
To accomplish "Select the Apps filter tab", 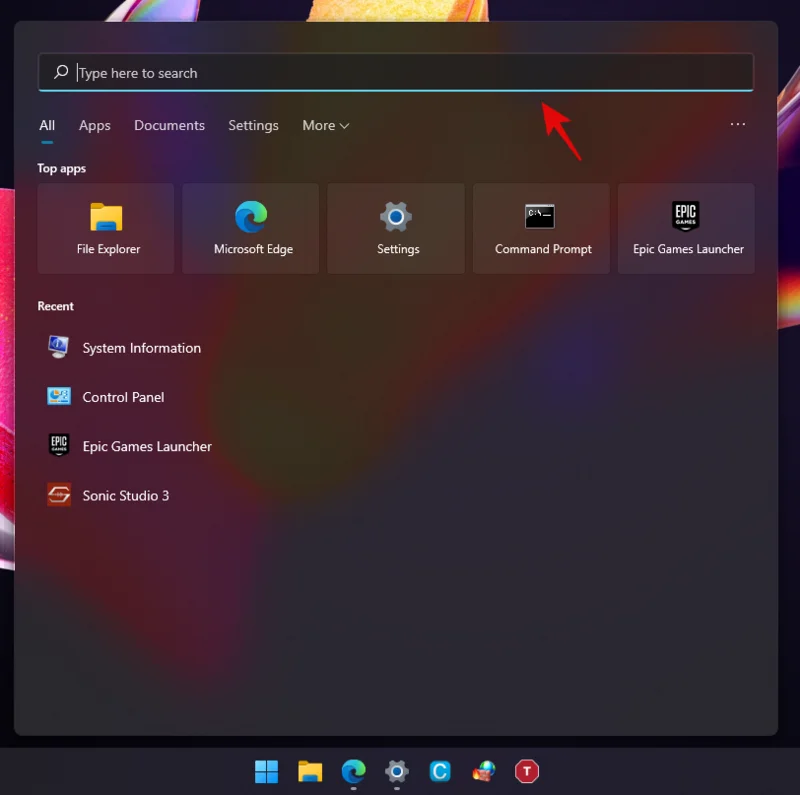I will (94, 125).
